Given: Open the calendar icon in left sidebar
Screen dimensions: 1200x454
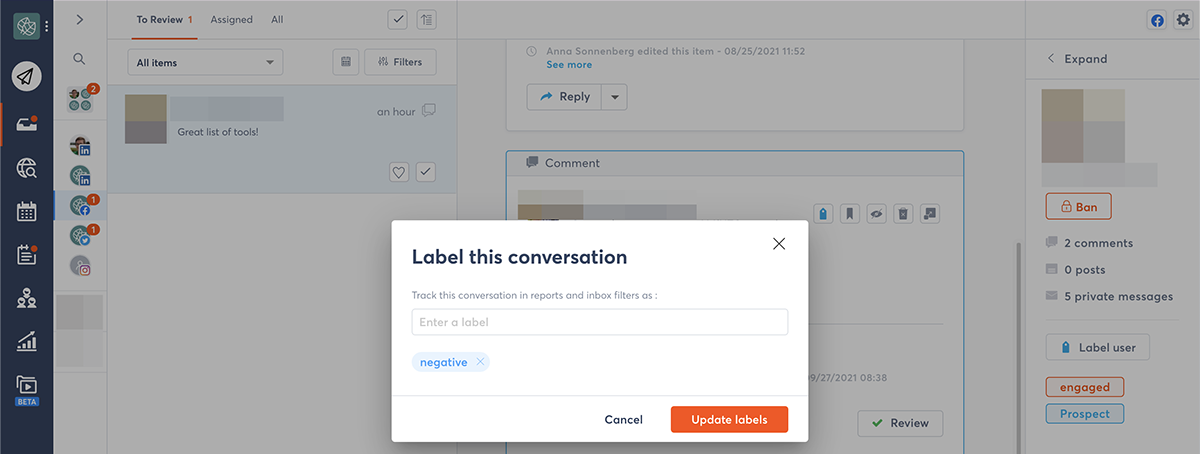Looking at the screenshot, I should 27,211.
